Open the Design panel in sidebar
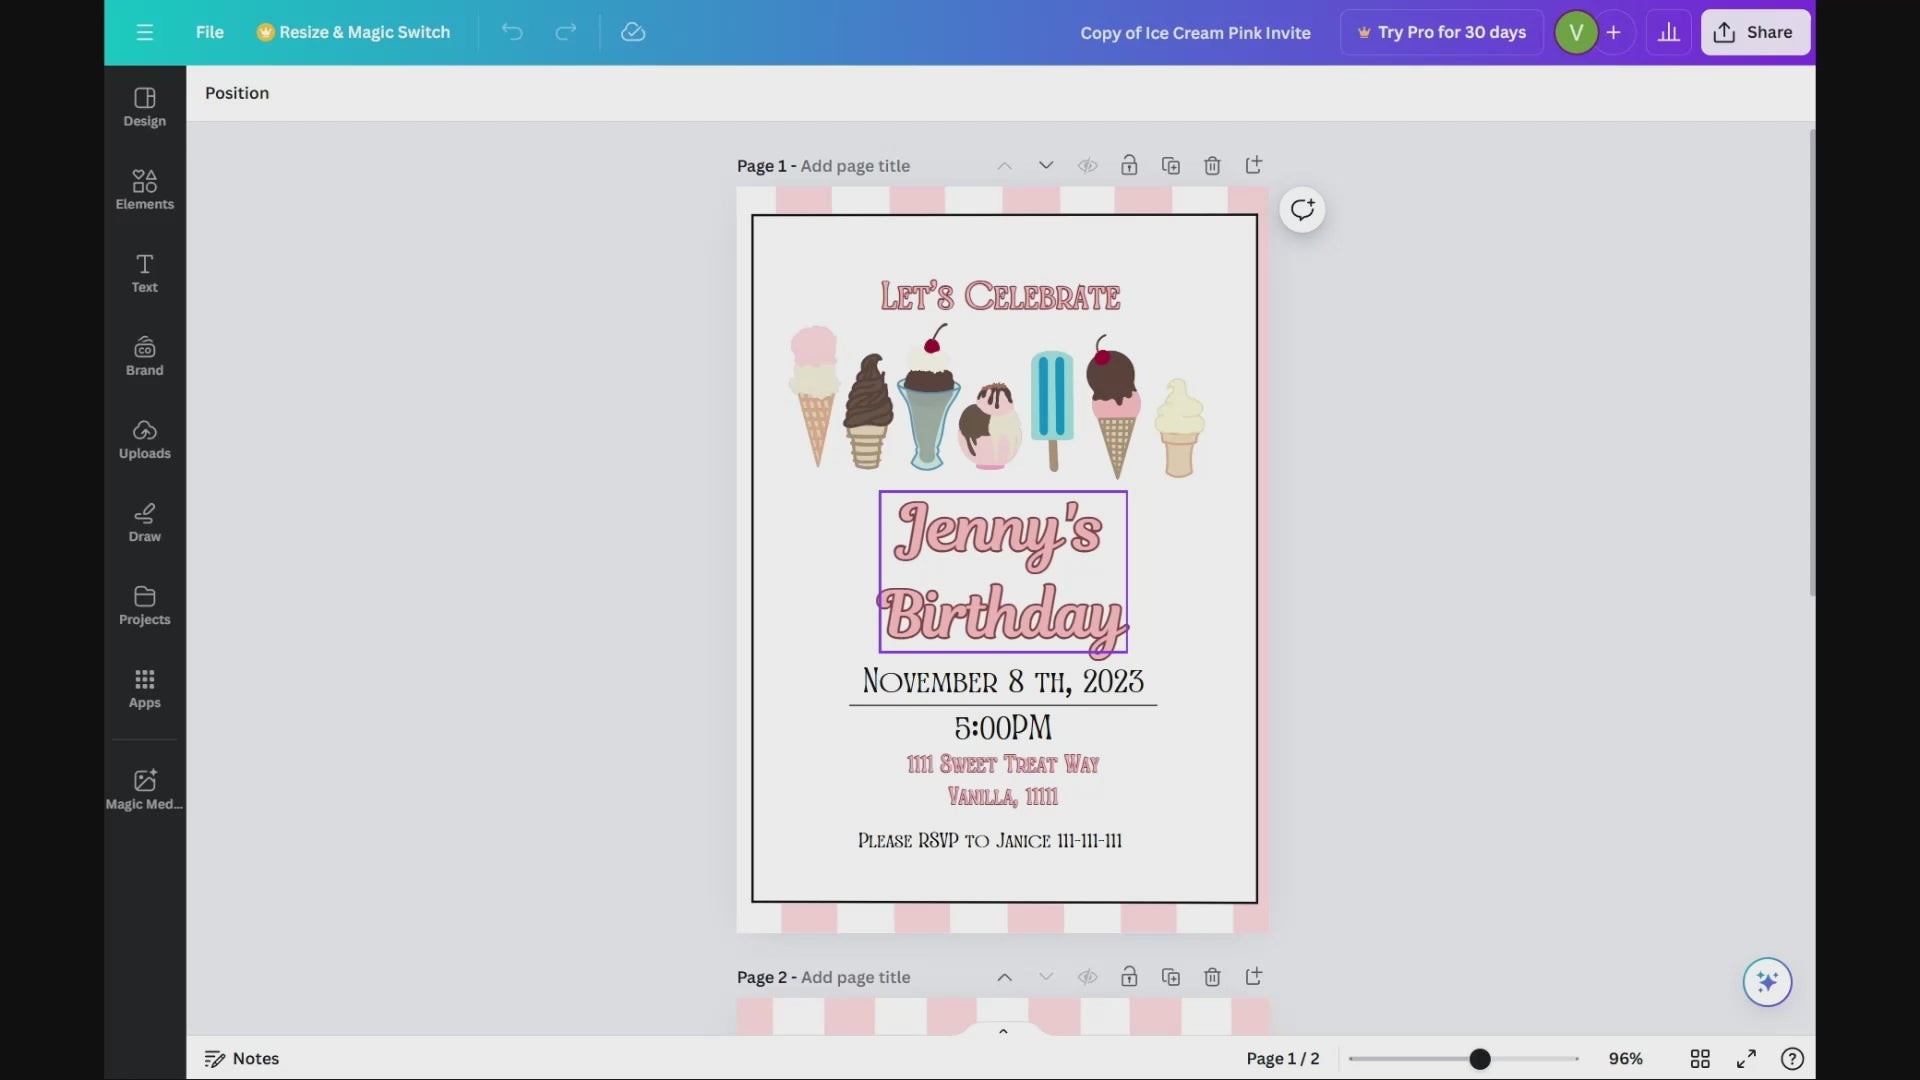The width and height of the screenshot is (1920, 1080). click(x=145, y=107)
